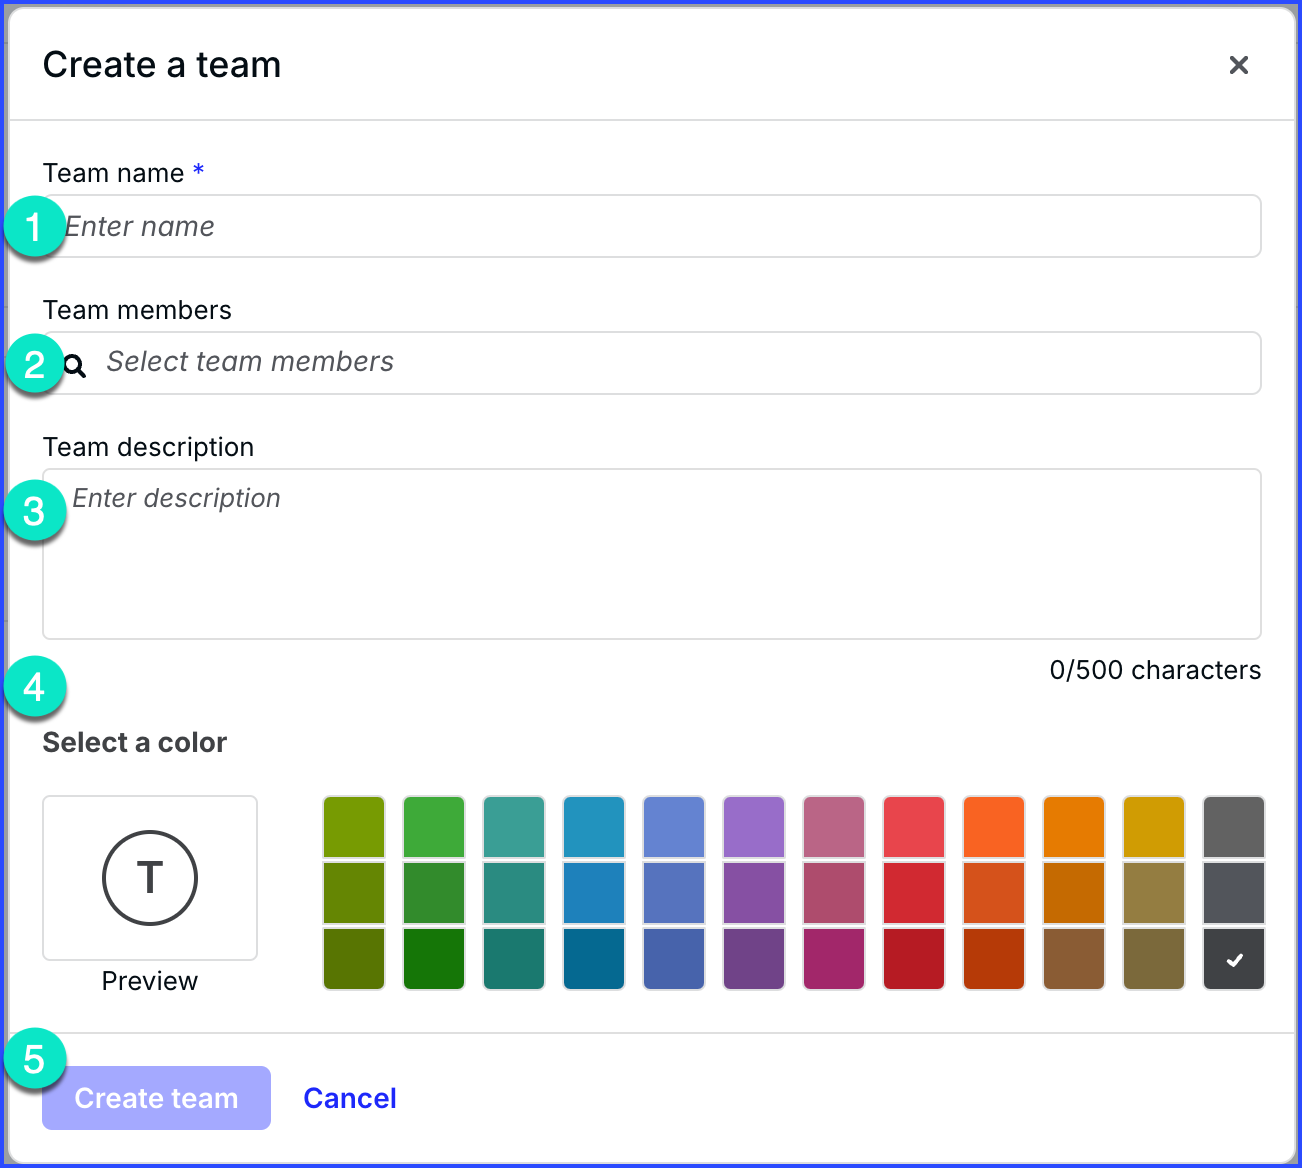The image size is (1302, 1168).
Task: Pick the top-row olive green swatch
Action: pos(354,827)
